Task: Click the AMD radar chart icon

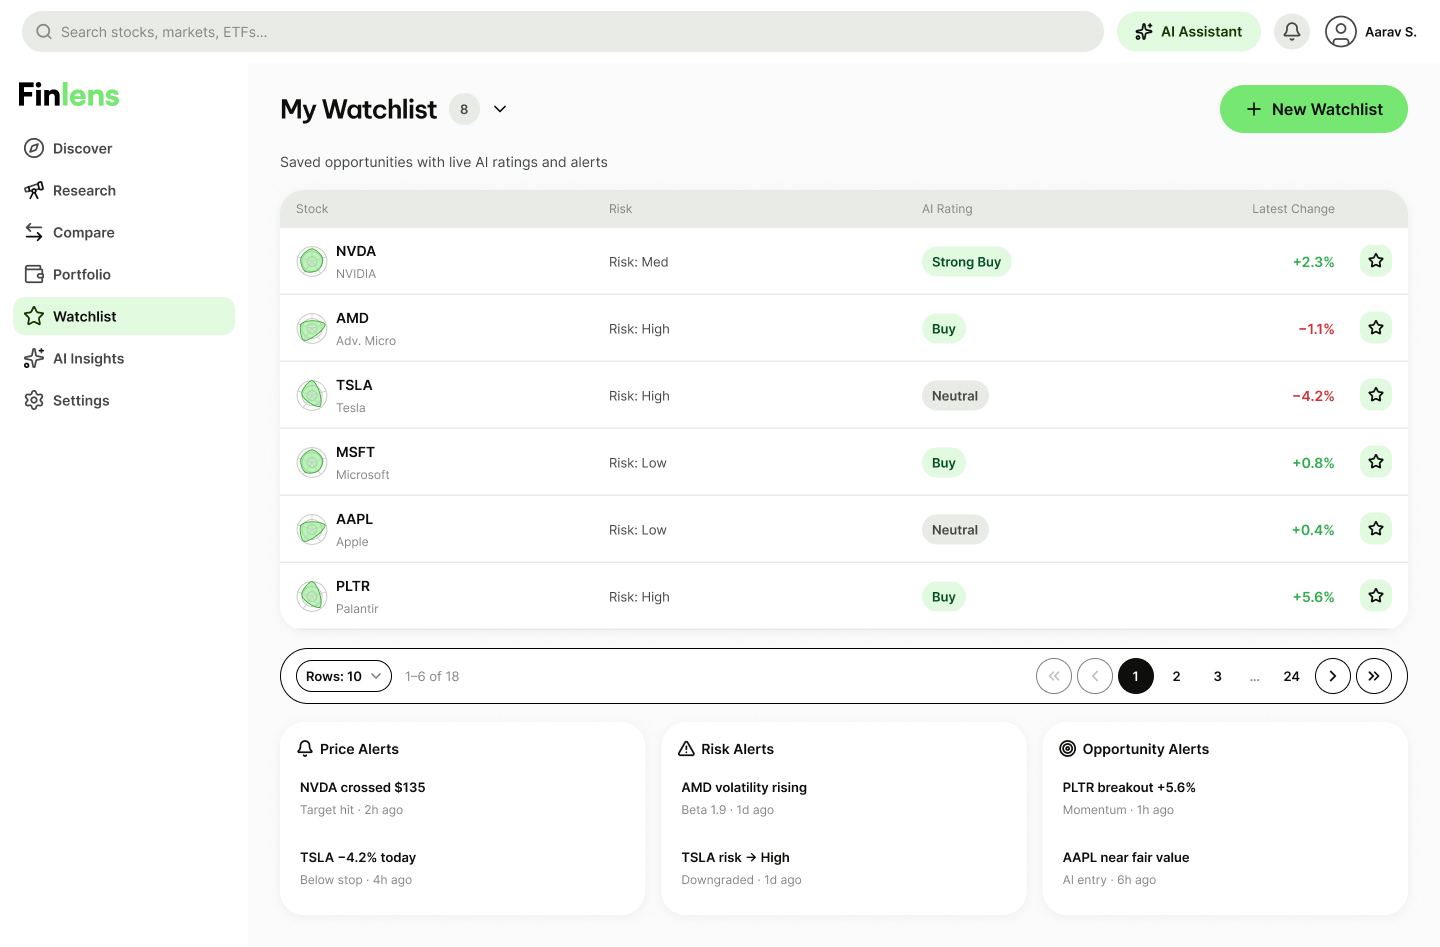Action: 312,329
